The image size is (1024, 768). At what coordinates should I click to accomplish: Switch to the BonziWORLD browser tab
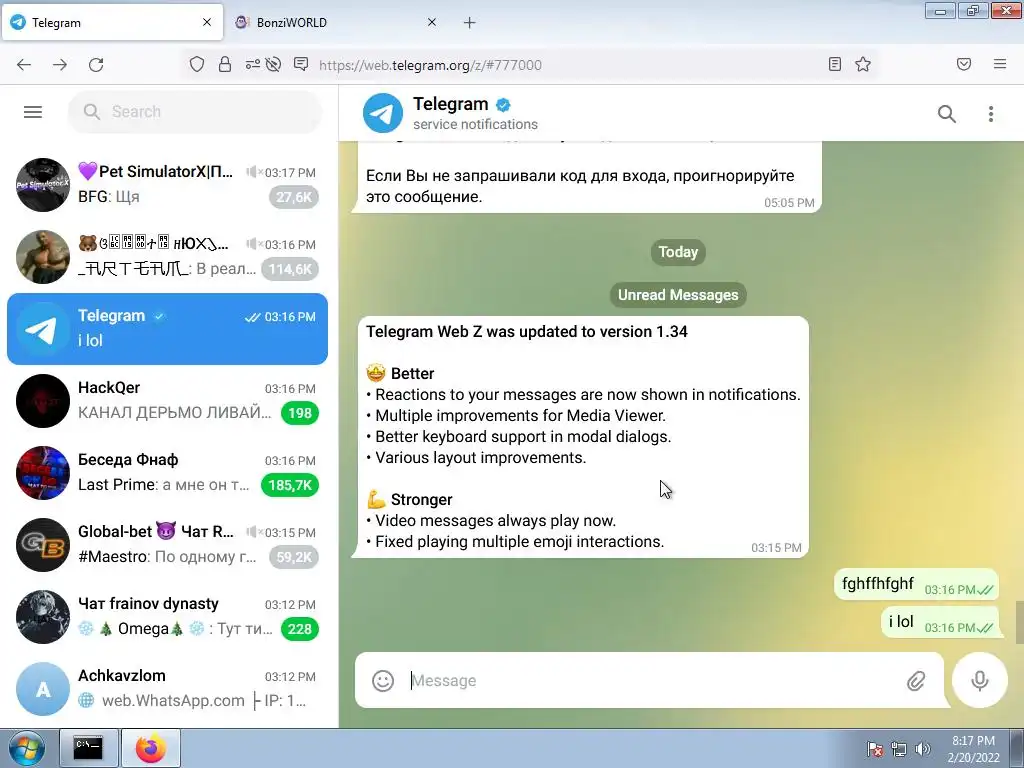336,22
